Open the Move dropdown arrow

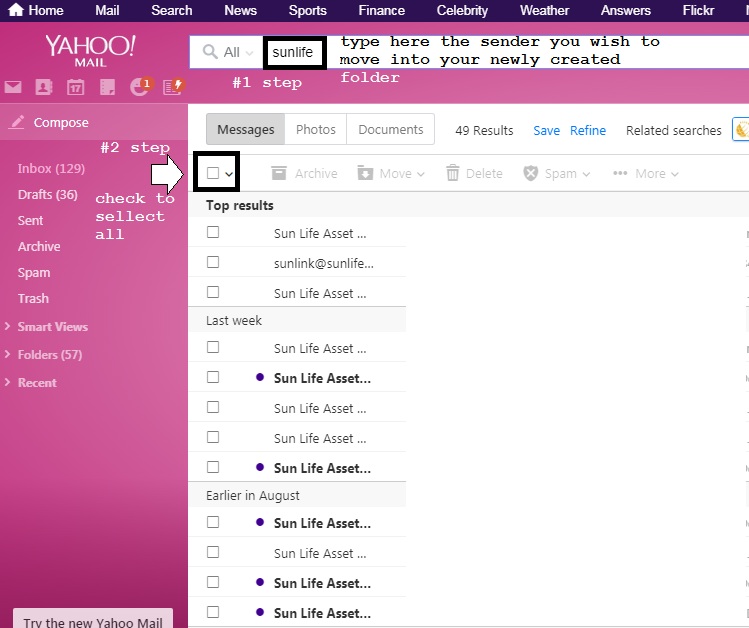[420, 174]
